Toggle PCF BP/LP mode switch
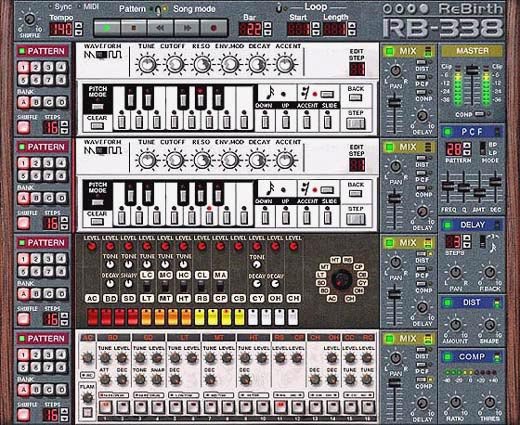Viewport: 520px width, 425px height. click(482, 148)
